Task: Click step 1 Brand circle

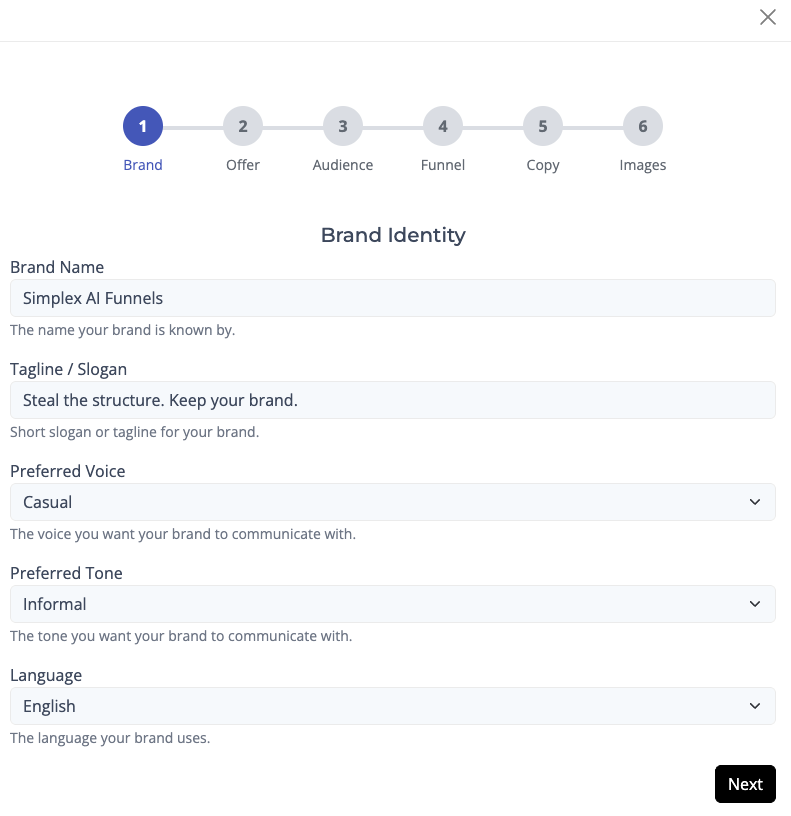Action: pos(143,127)
